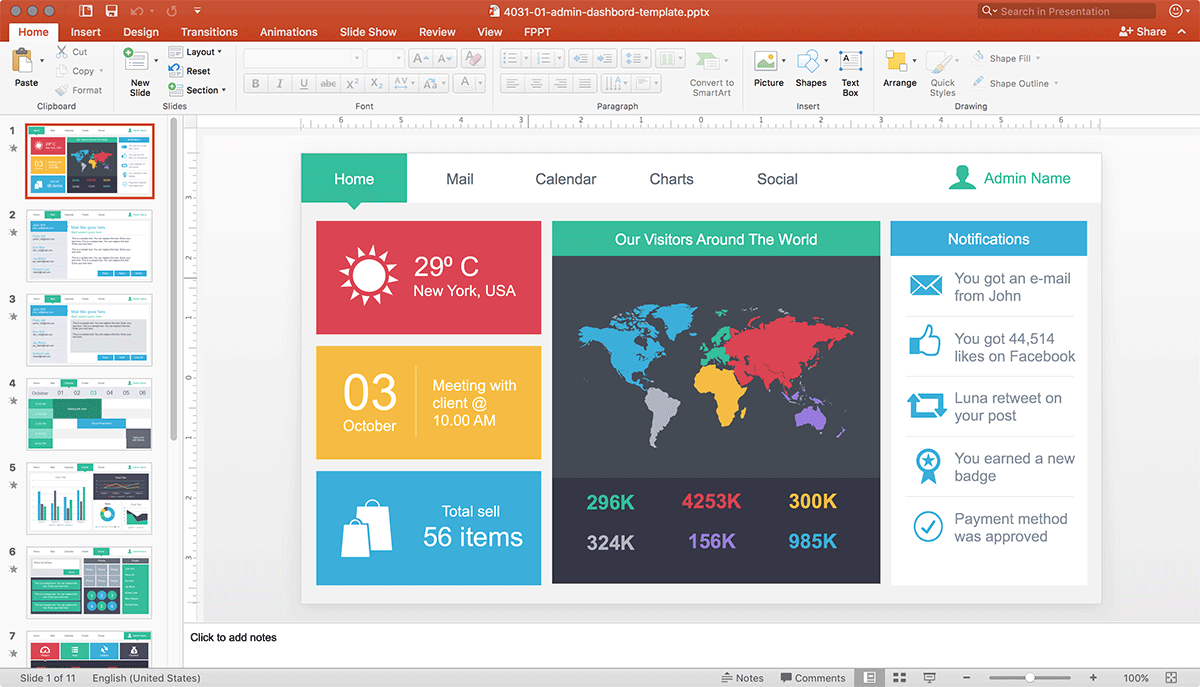Toggle Superscript formatting

point(352,84)
